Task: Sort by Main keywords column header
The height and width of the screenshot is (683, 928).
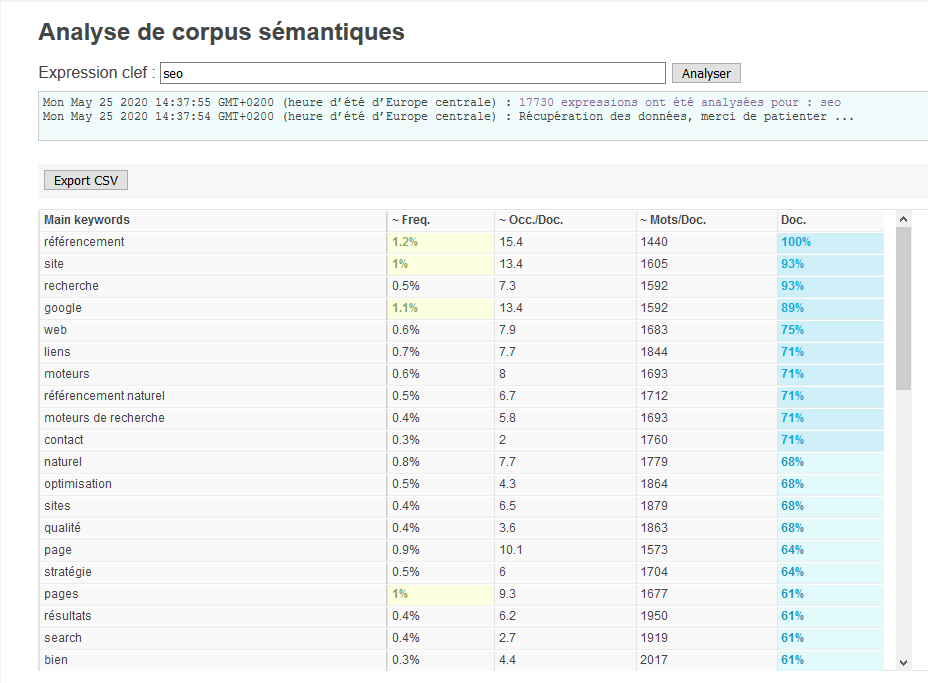Action: [212, 220]
